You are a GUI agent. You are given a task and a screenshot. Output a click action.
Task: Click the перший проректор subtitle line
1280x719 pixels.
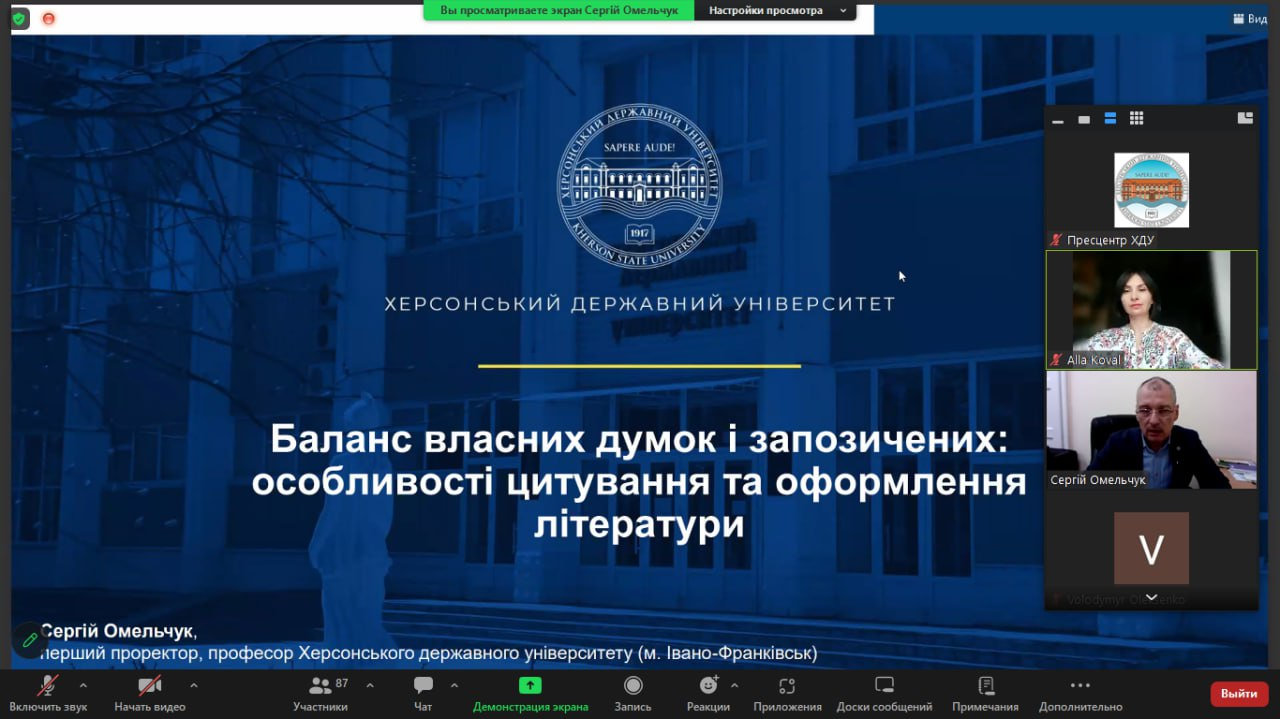point(428,653)
